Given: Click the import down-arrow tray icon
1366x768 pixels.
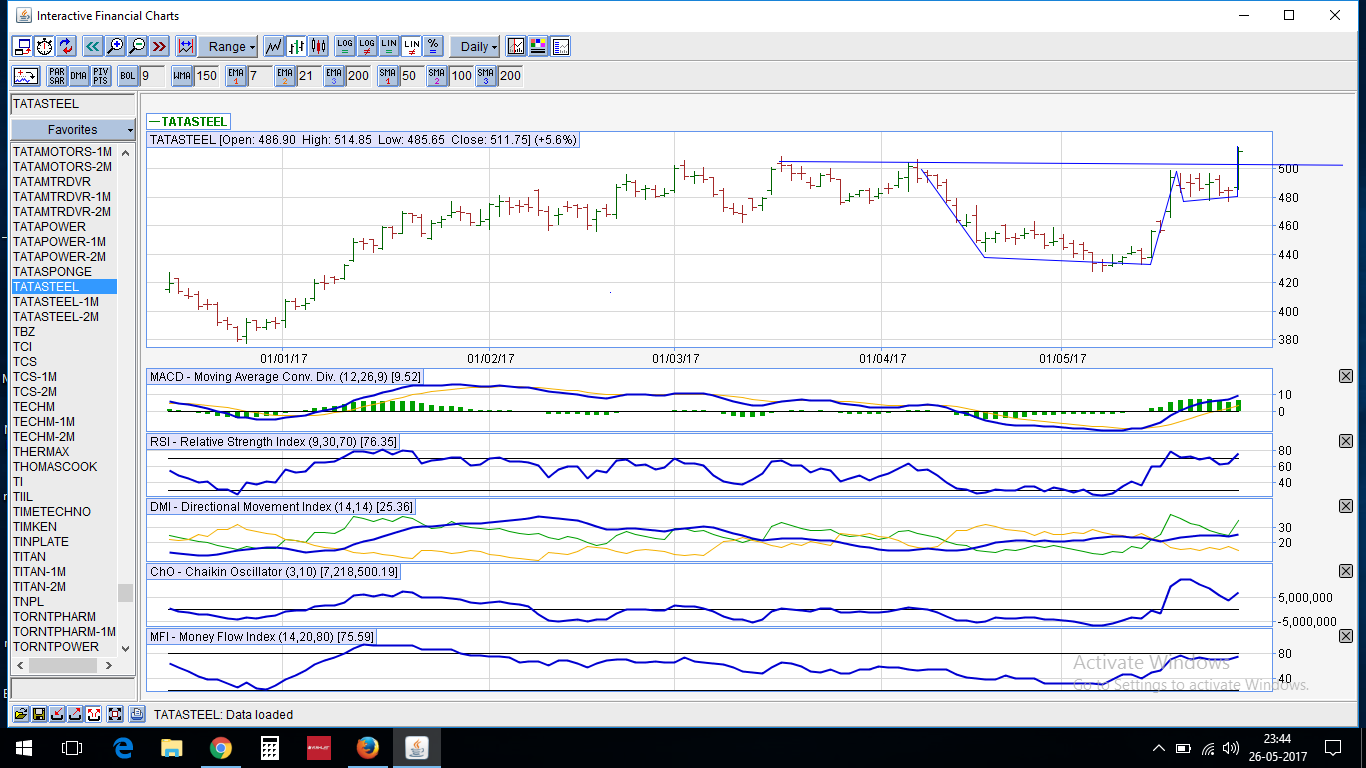Looking at the screenshot, I should pyautogui.click(x=58, y=714).
